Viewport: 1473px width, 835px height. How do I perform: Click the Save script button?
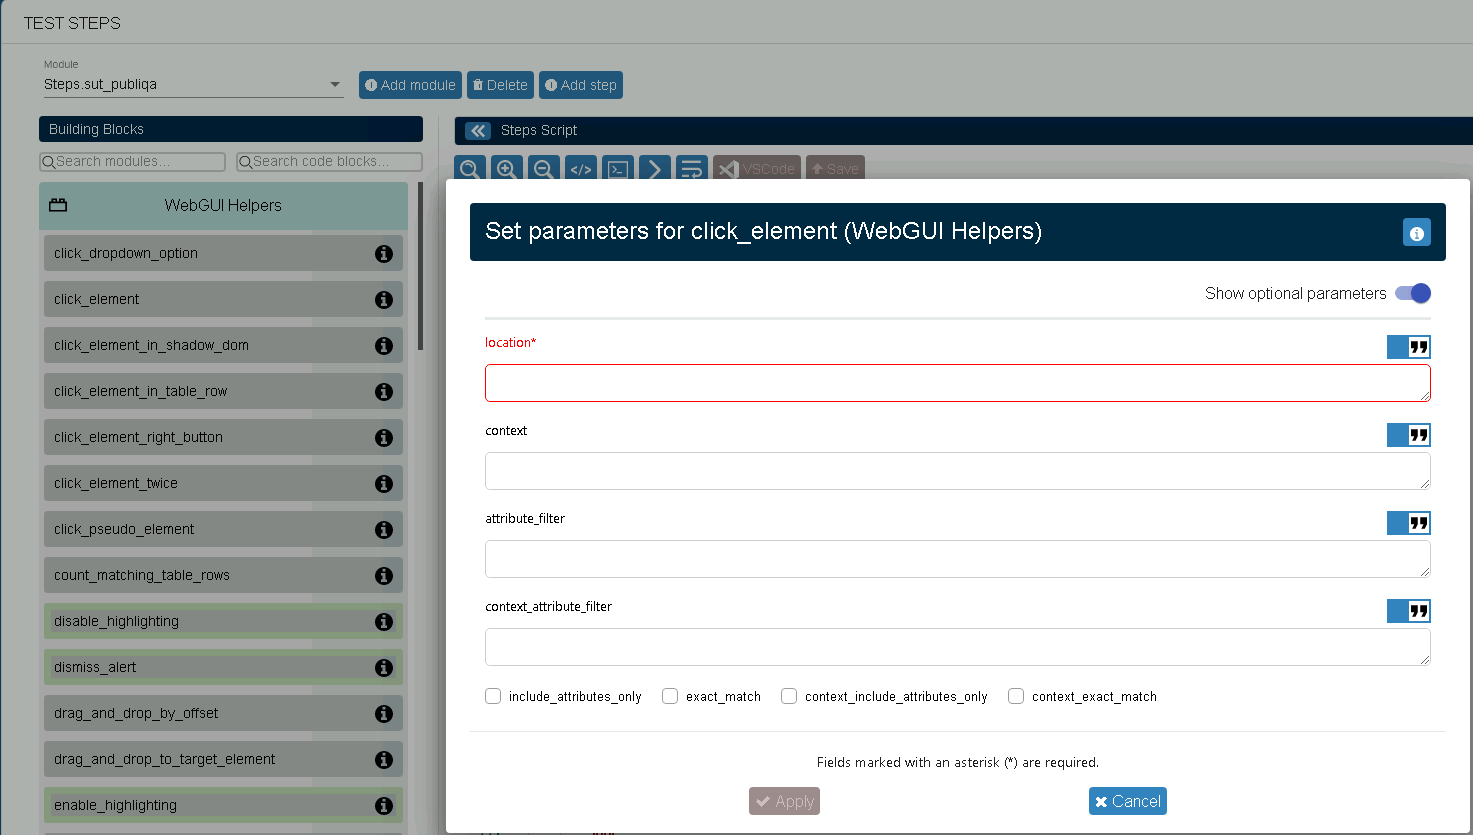[835, 169]
